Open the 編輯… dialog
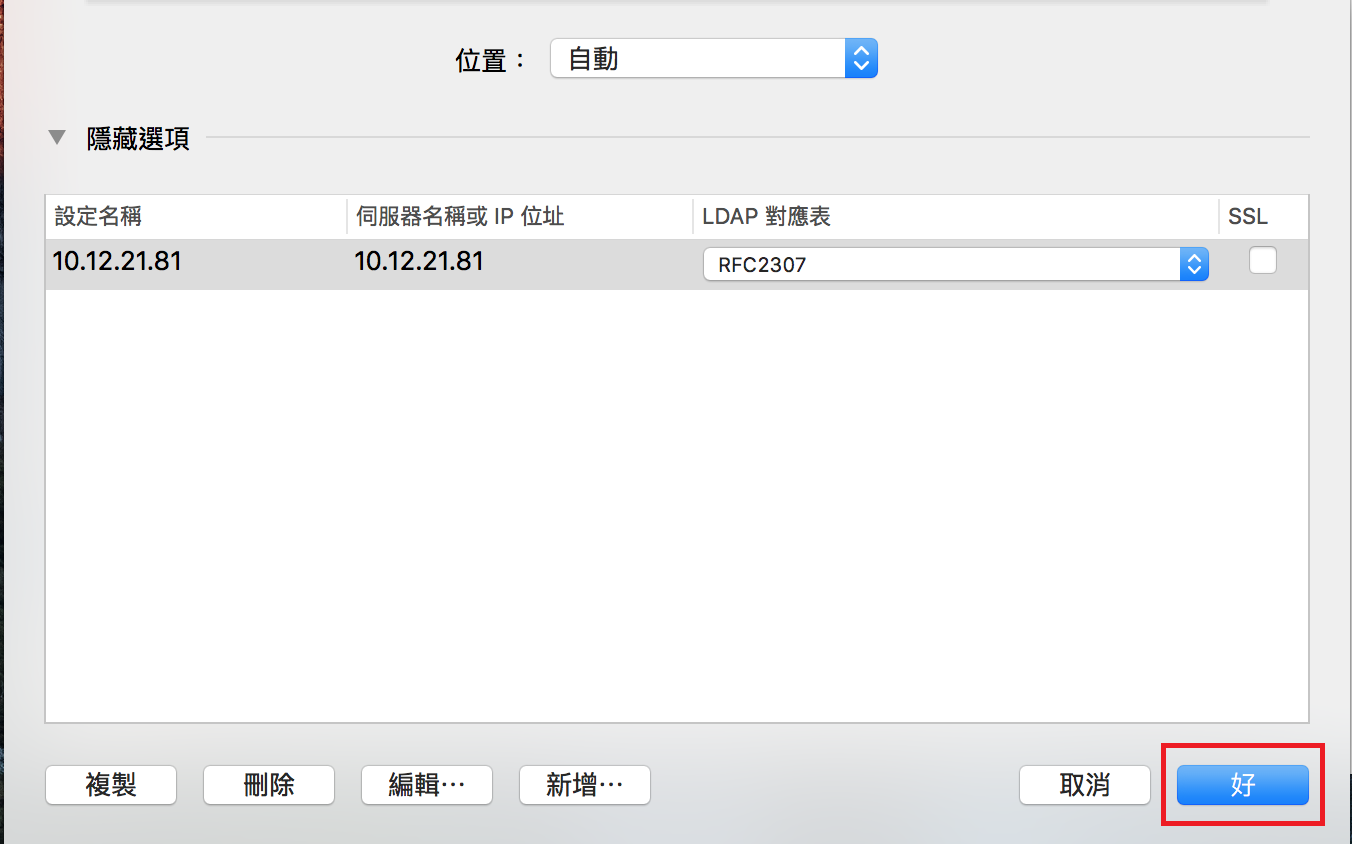 [x=426, y=785]
